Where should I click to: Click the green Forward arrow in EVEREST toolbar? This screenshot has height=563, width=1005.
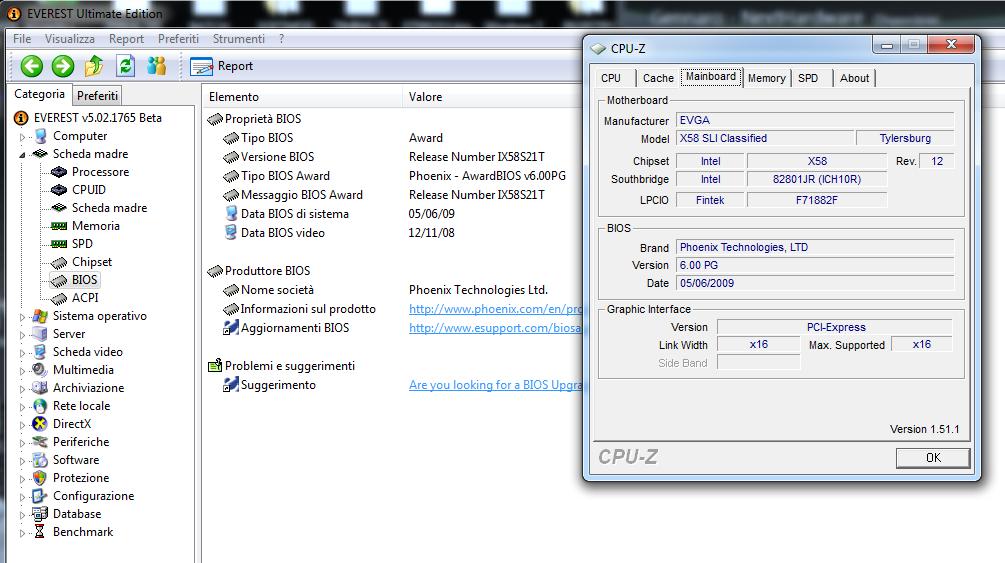tap(63, 65)
